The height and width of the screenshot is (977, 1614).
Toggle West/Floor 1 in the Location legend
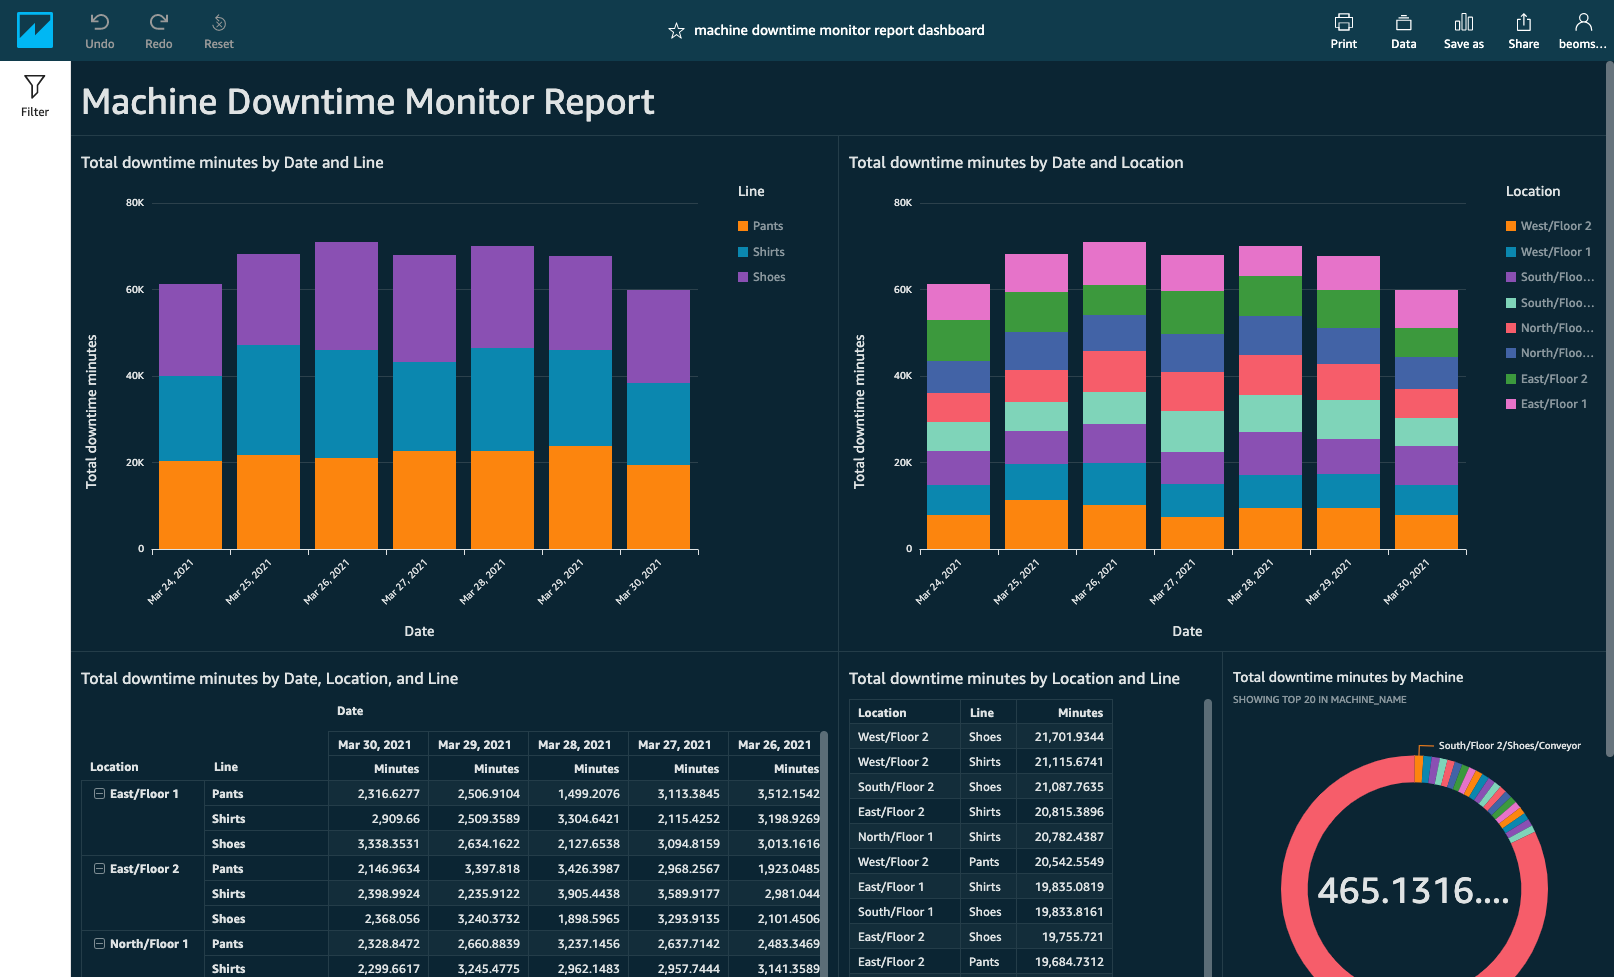[1549, 251]
